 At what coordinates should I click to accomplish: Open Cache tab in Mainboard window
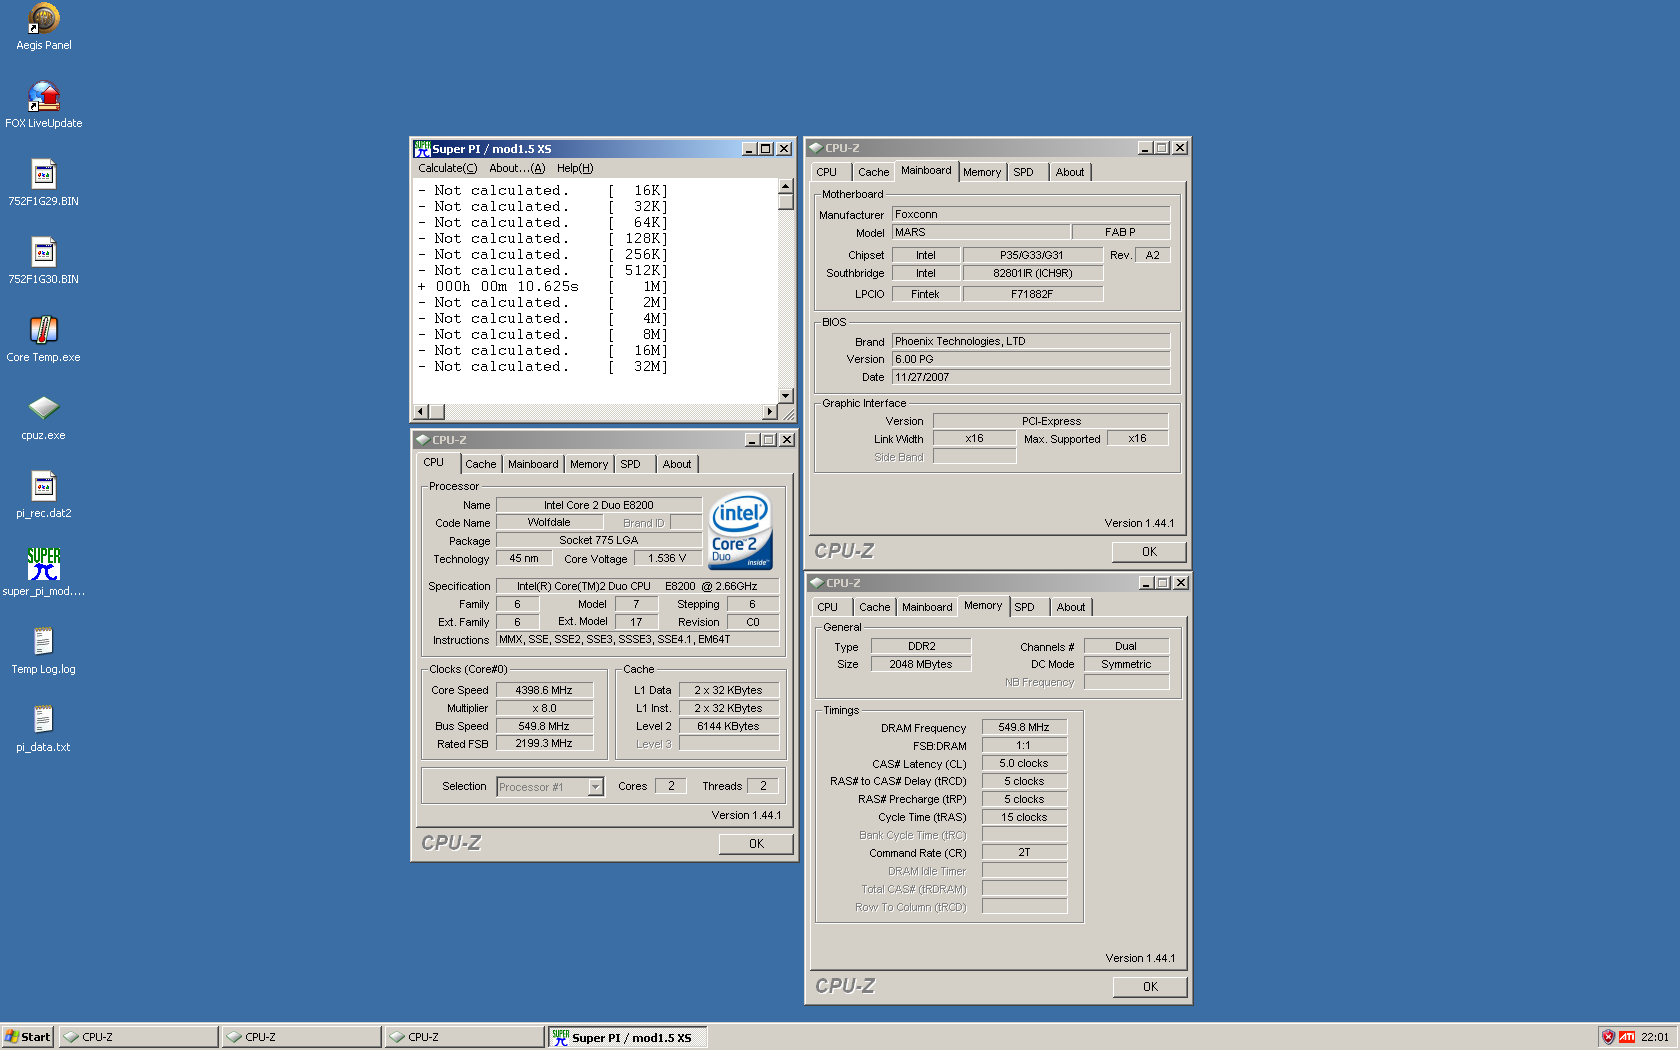point(873,172)
